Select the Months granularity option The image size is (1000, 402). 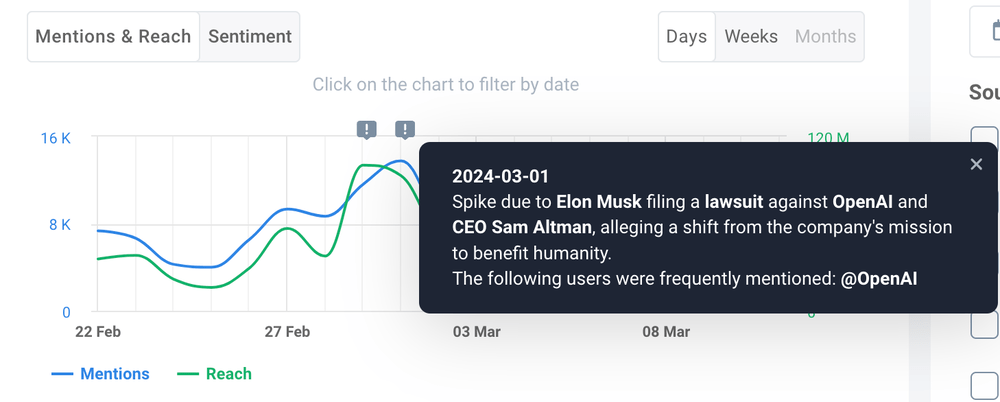pyautogui.click(x=825, y=37)
